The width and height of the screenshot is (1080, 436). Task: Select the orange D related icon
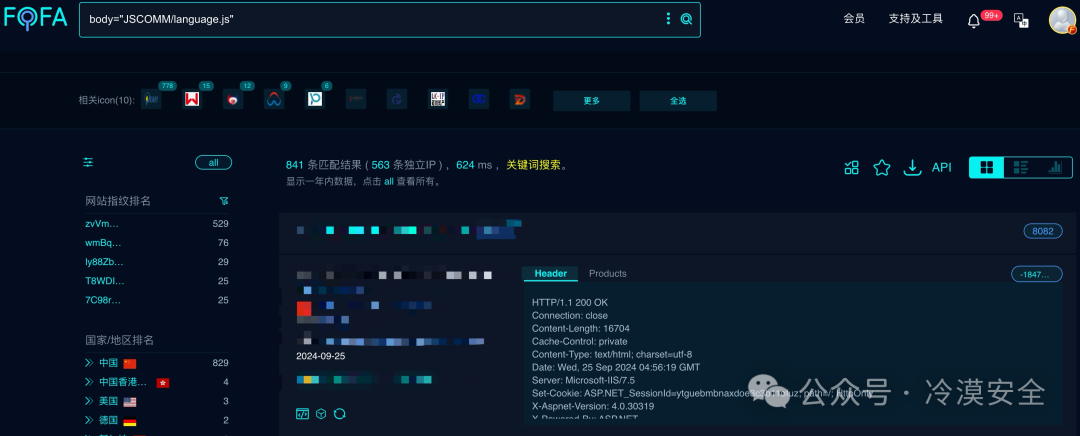[x=519, y=100]
